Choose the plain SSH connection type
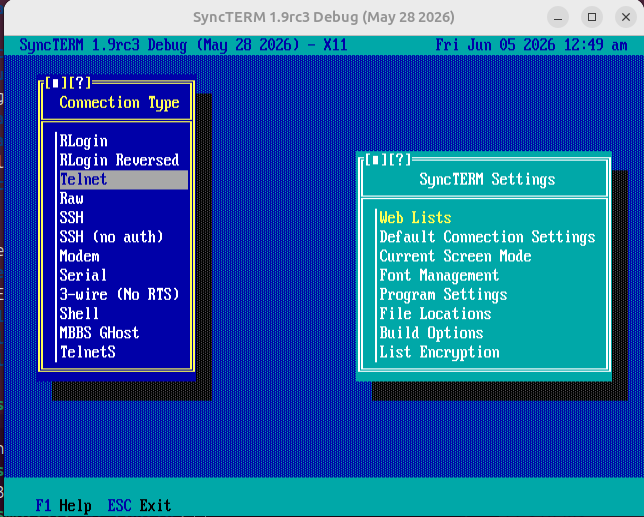 tap(124, 218)
